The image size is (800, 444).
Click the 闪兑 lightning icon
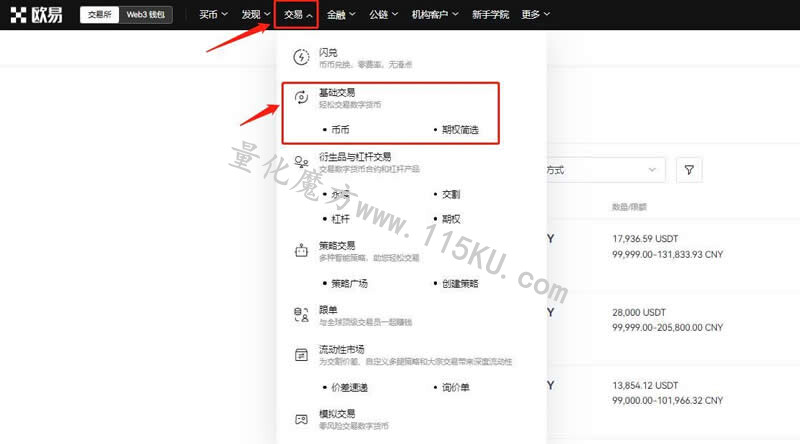click(x=301, y=57)
